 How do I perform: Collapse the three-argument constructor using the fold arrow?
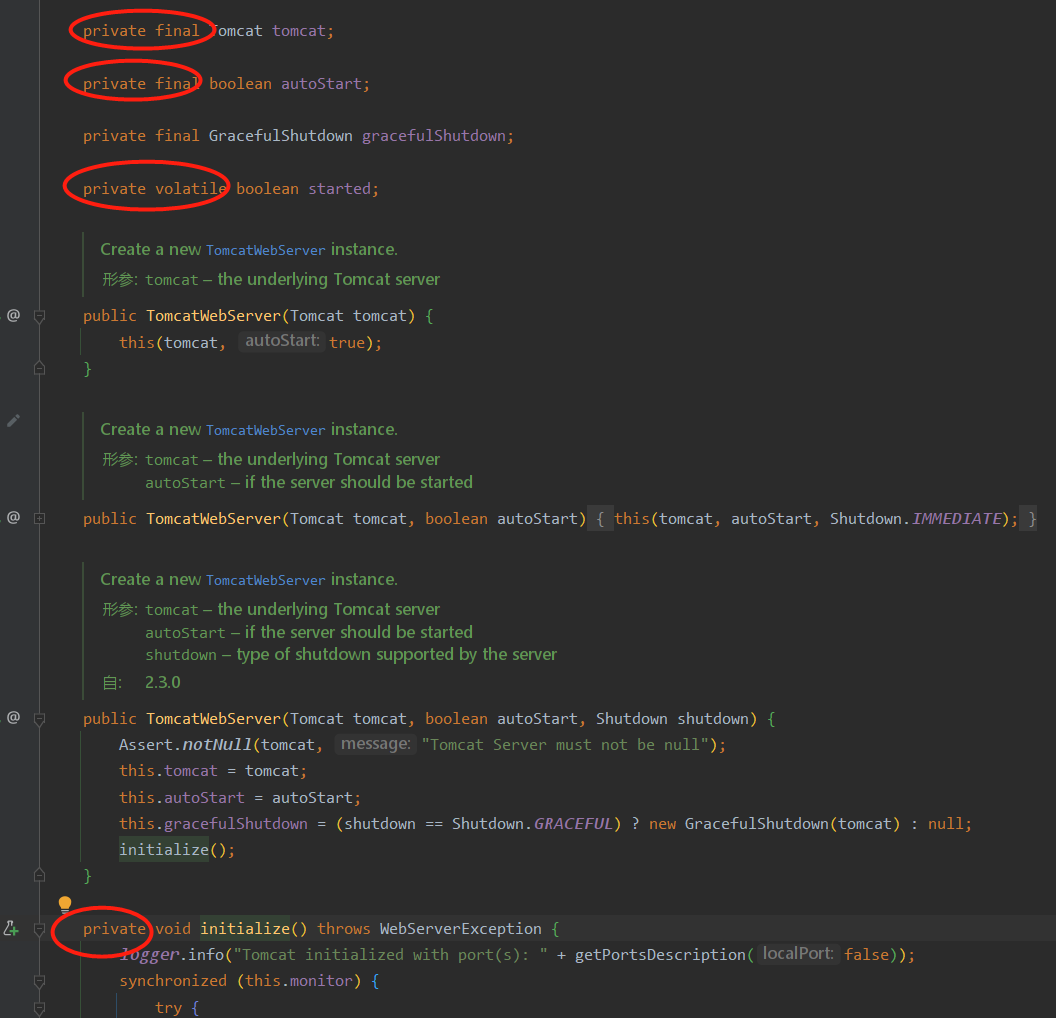(39, 718)
